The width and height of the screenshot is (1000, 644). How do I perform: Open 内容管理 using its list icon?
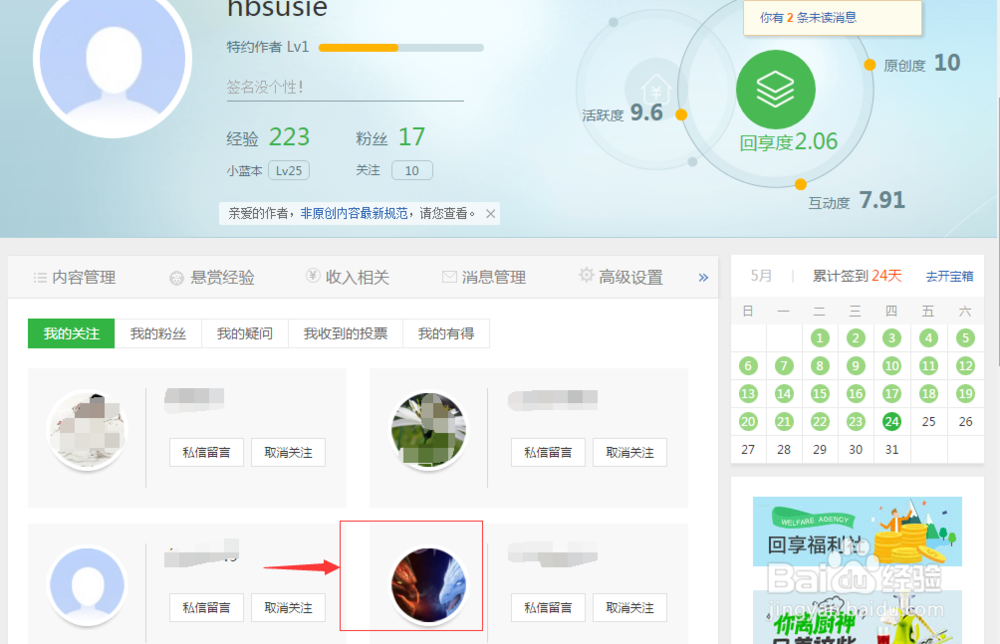tap(38, 277)
